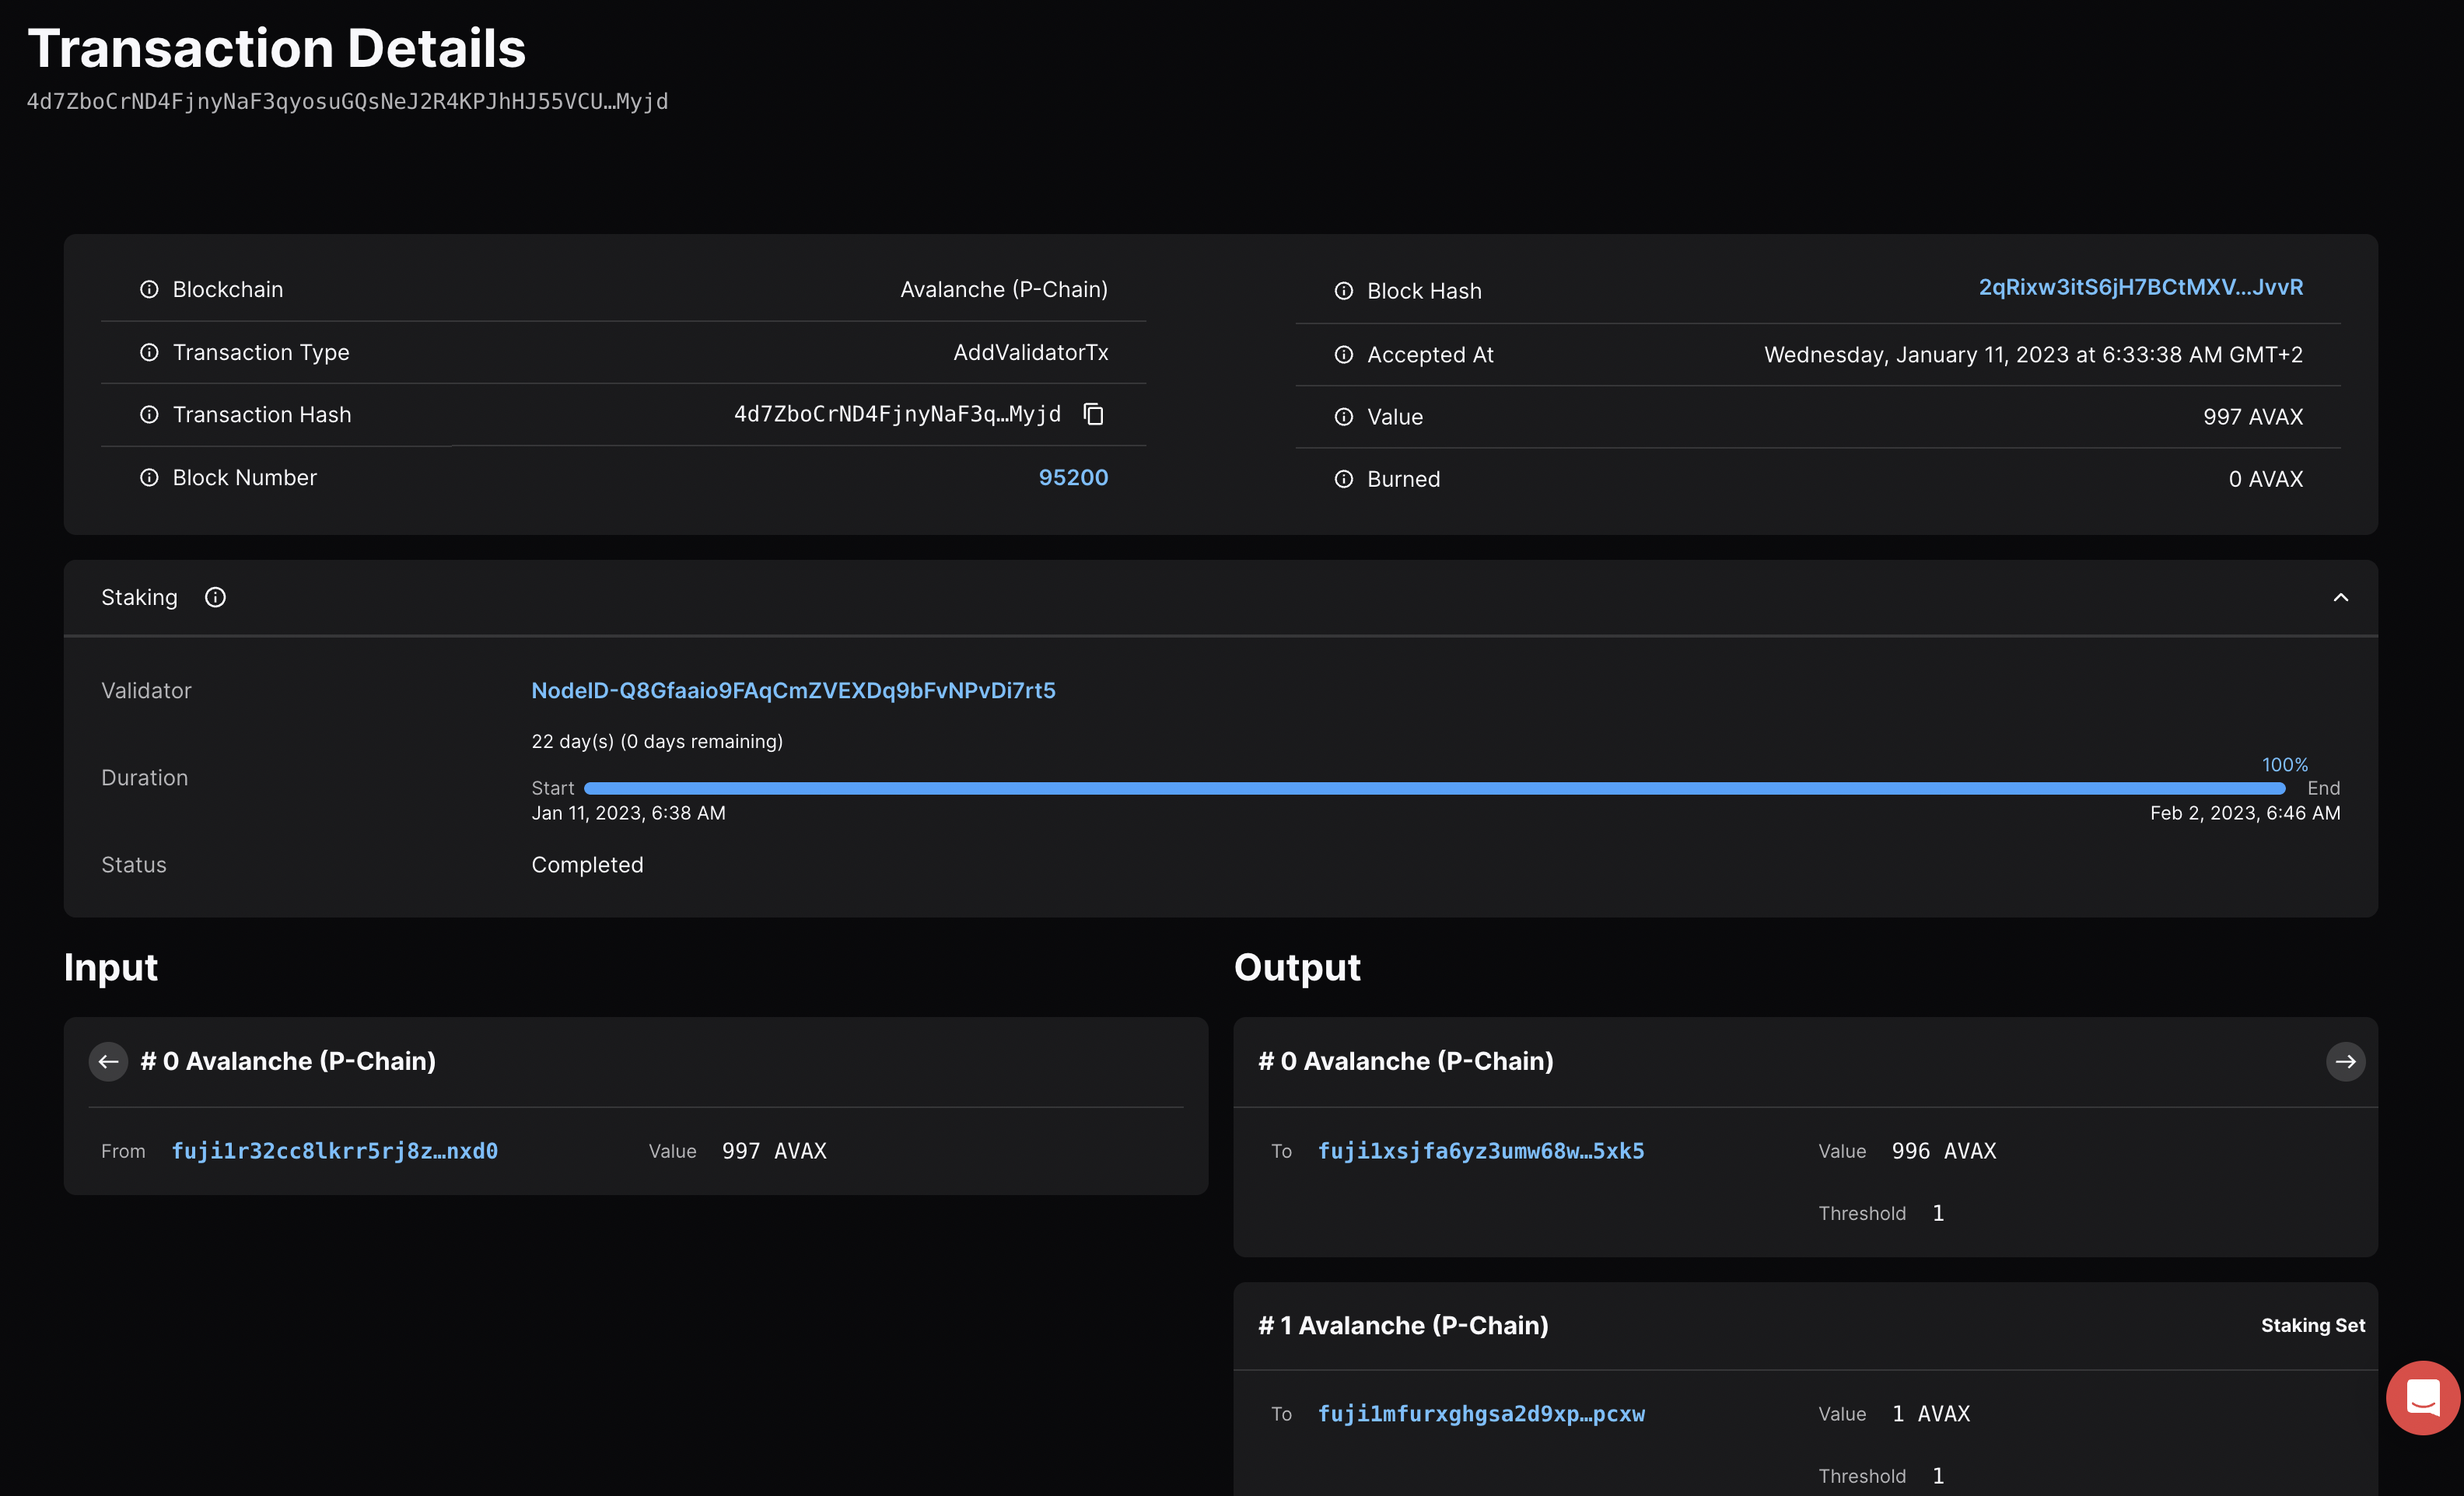Click the Staking section info icon
This screenshot has width=2464, height=1496.
tap(215, 597)
